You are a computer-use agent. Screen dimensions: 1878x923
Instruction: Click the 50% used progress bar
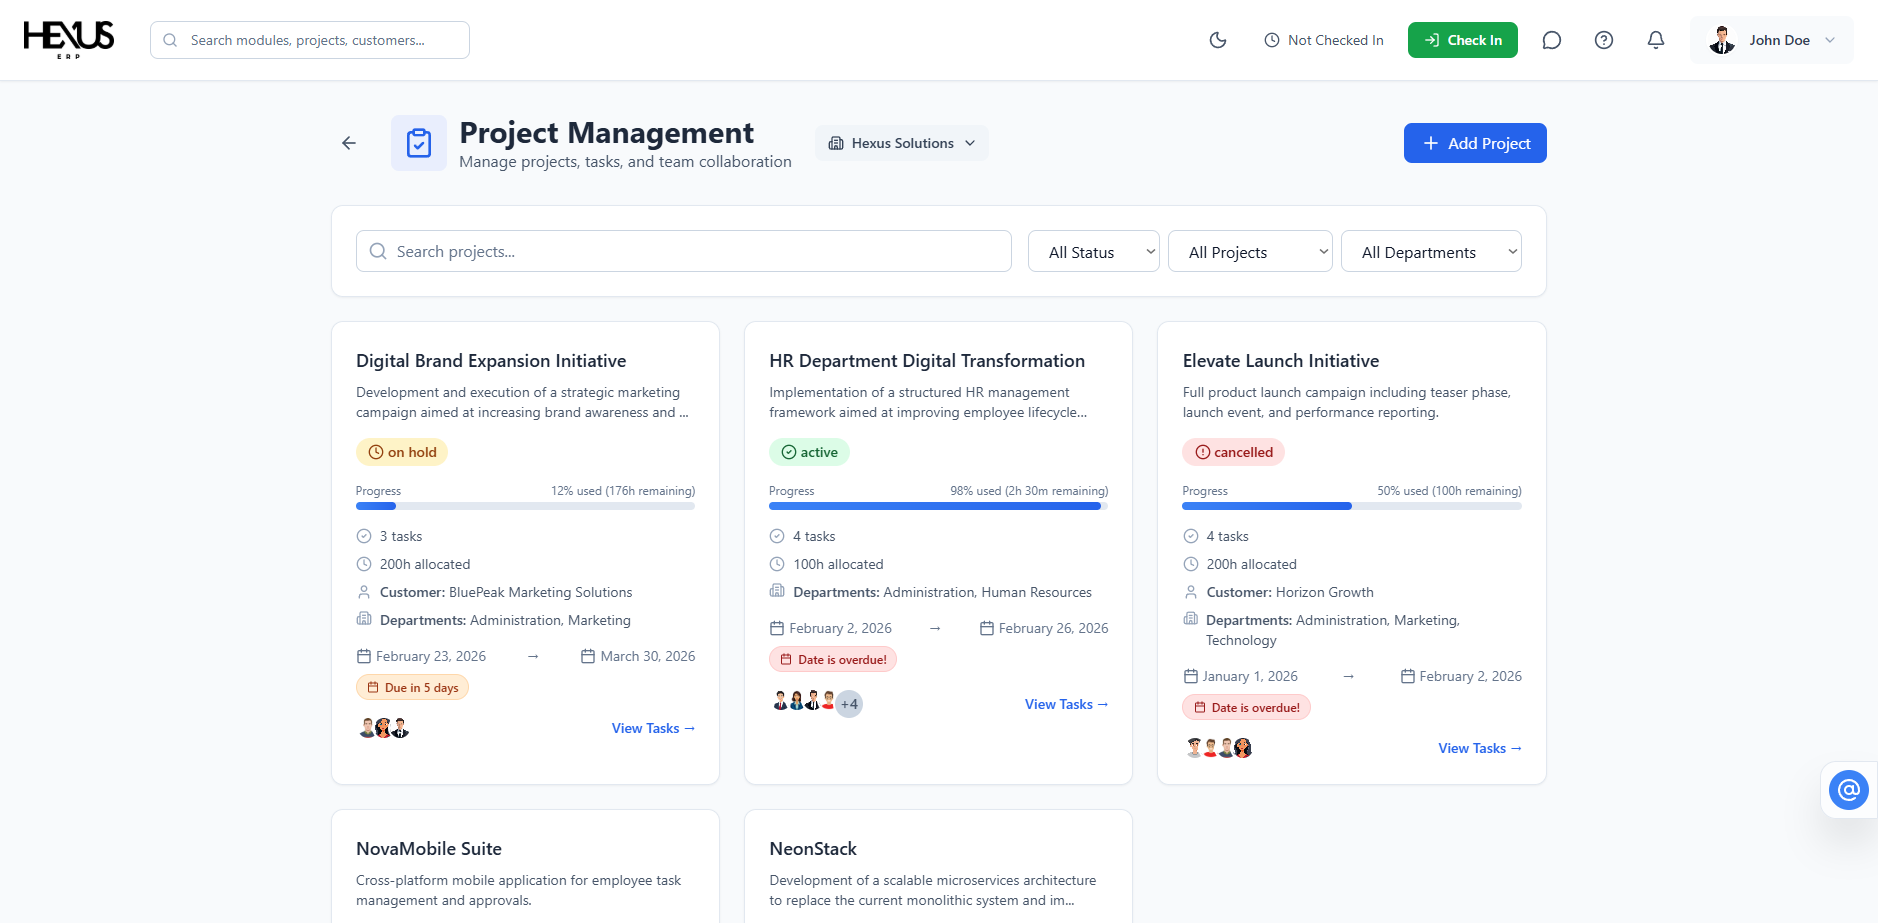pos(1352,506)
